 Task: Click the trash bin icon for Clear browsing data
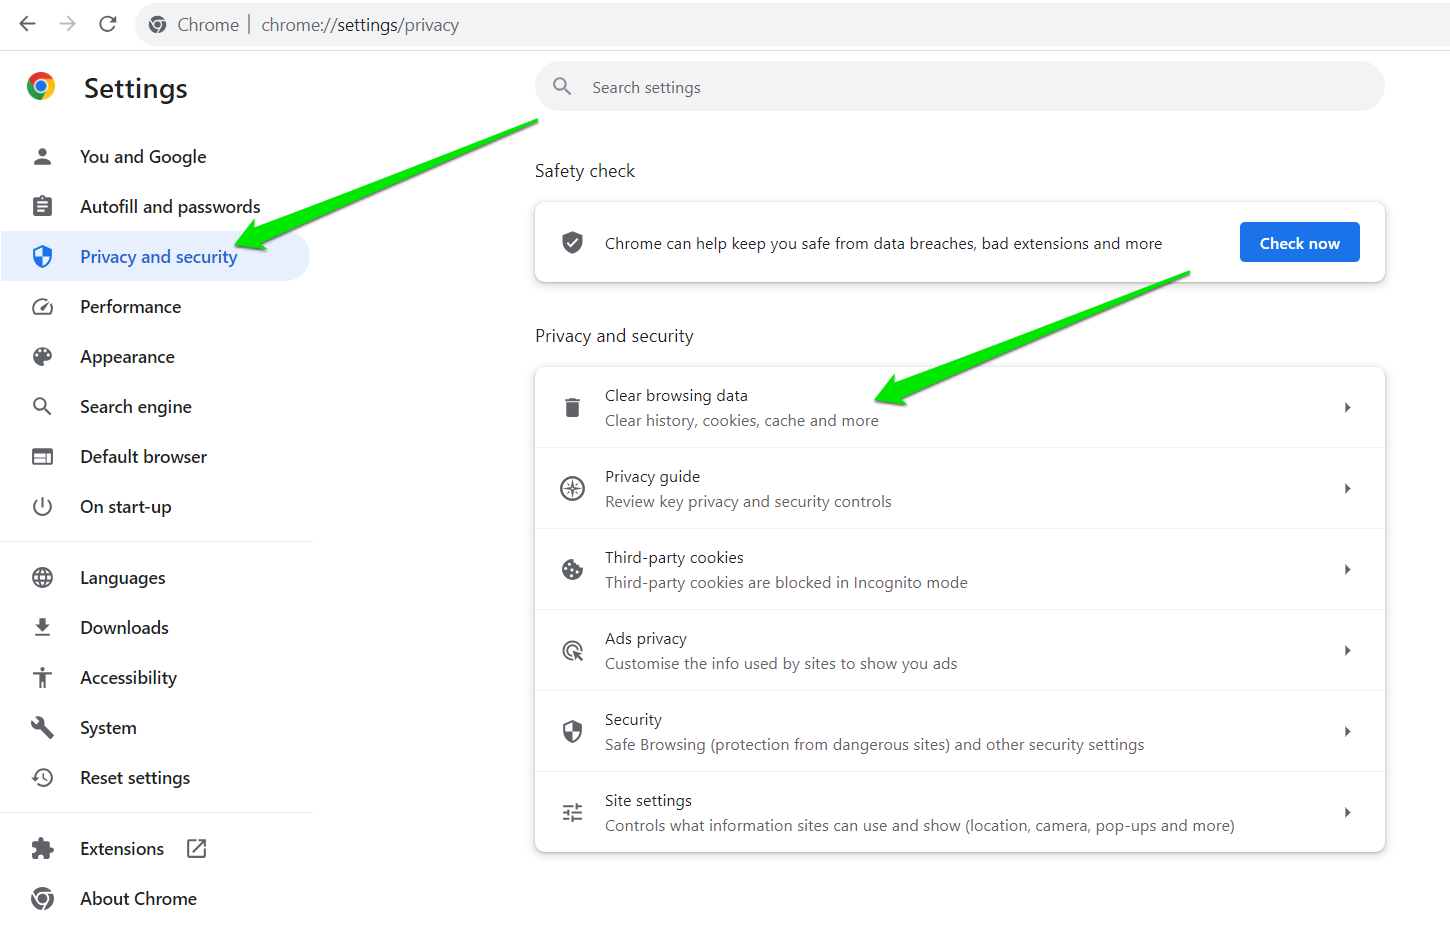[572, 407]
